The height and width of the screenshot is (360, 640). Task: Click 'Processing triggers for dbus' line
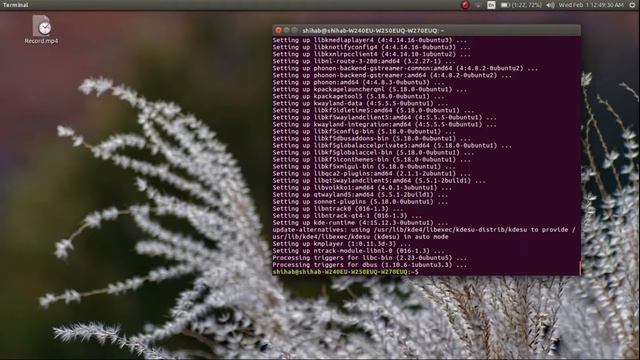[369, 265]
